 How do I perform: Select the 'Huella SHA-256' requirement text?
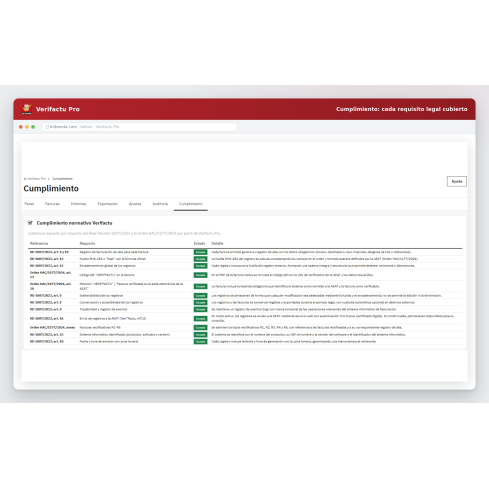113,259
